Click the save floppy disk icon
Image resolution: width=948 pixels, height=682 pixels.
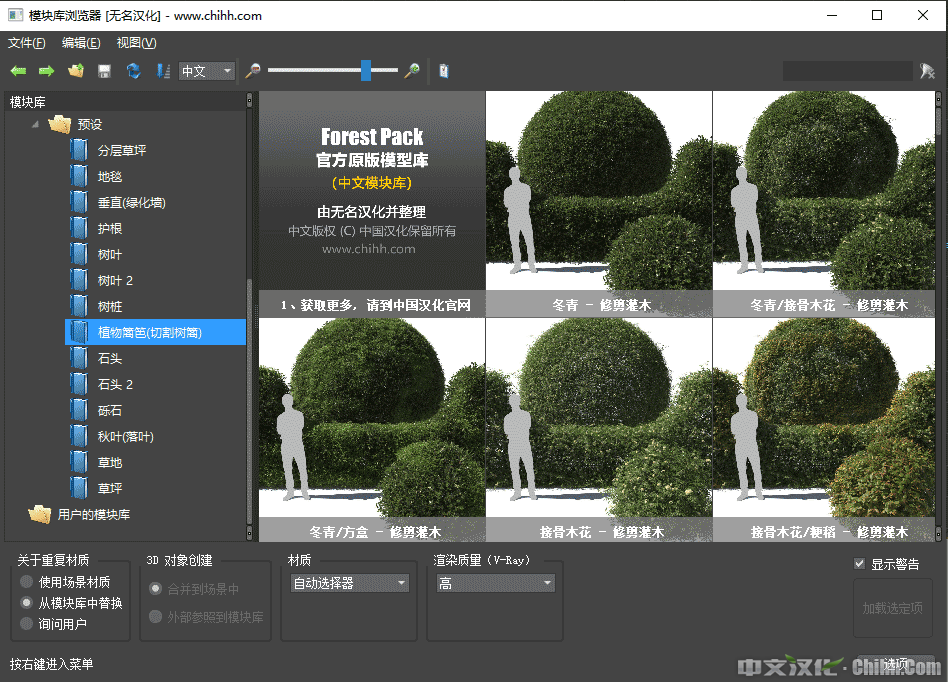104,71
